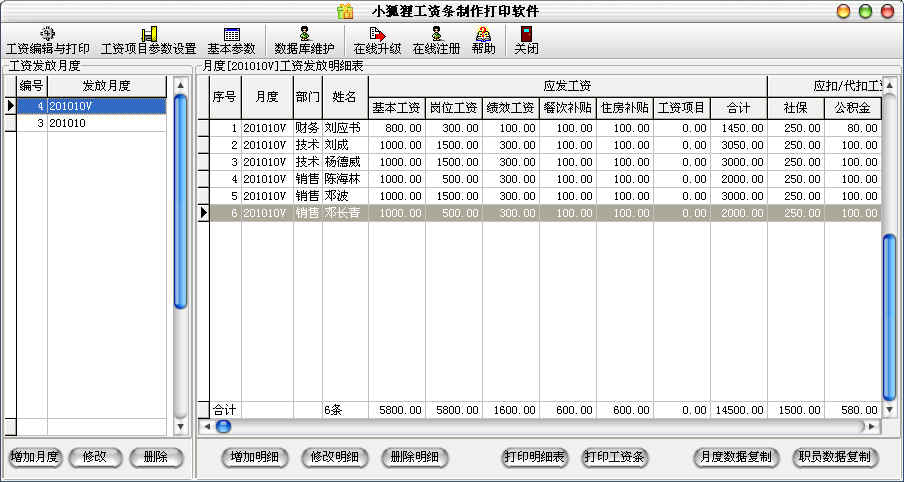The height and width of the screenshot is (482, 904).
Task: Click 绩效工资 column header
Action: 511,108
